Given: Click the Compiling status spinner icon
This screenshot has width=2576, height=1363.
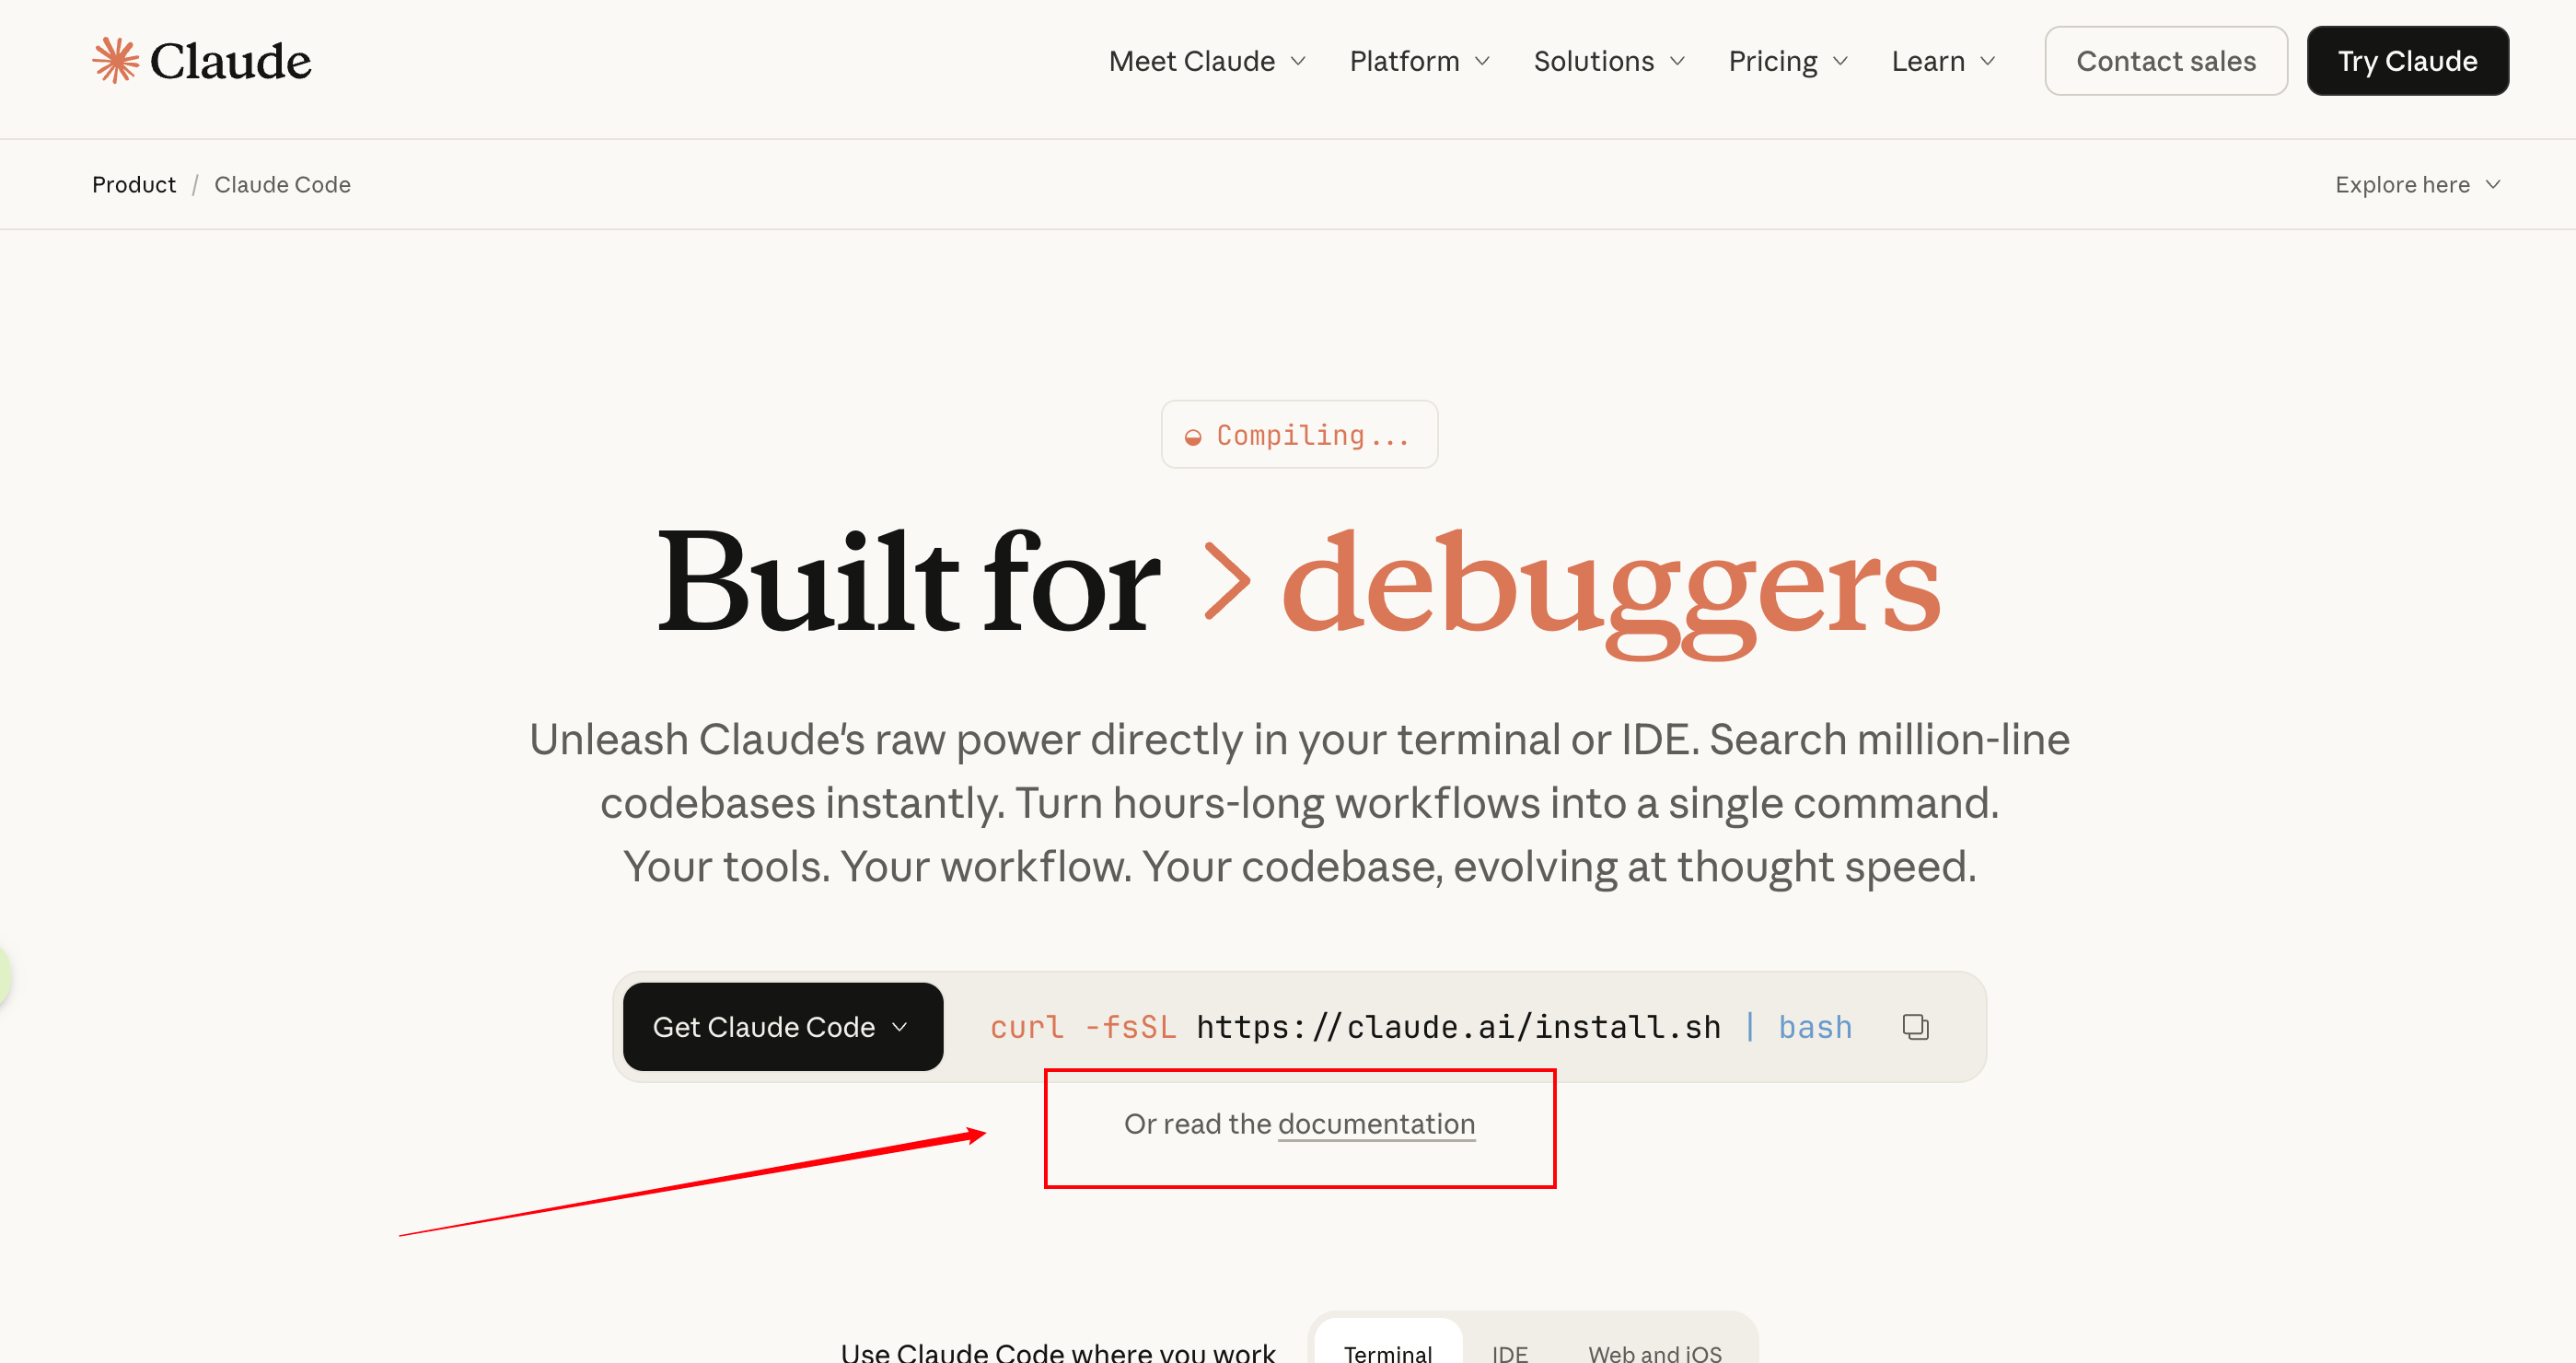Looking at the screenshot, I should [1192, 437].
